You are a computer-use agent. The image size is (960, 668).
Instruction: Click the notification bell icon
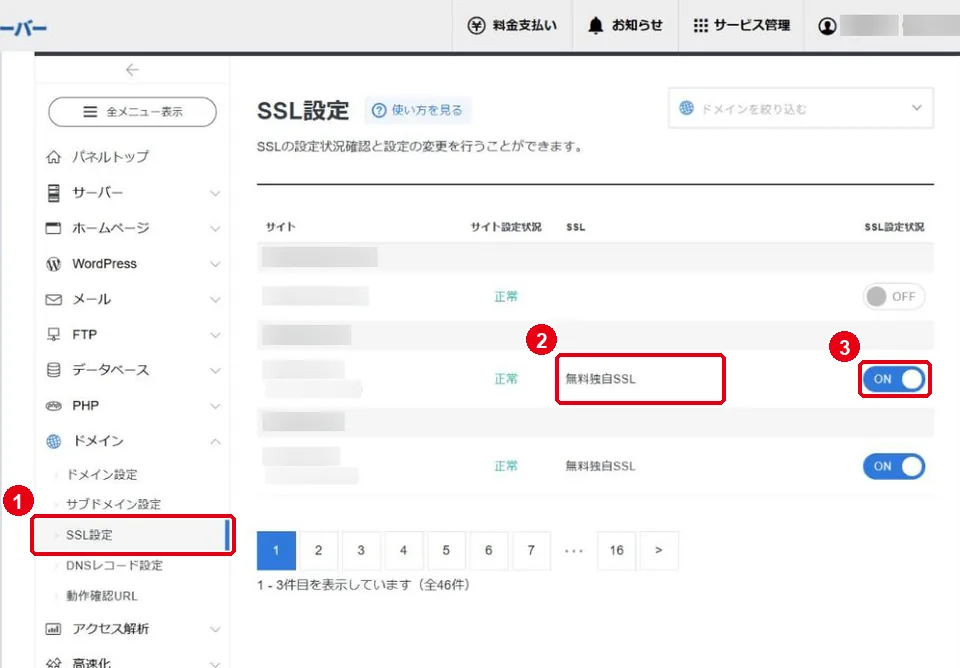click(x=596, y=25)
